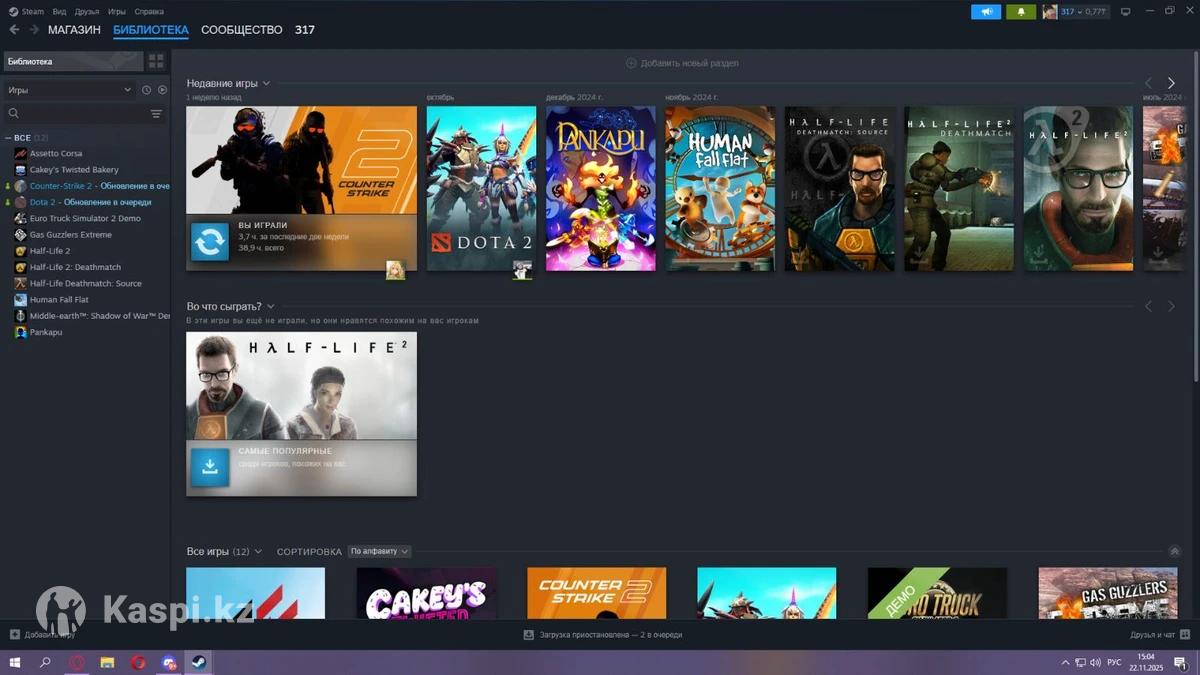1200x675 pixels.
Task: Open the Игры filter dropdown
Action: click(x=69, y=90)
